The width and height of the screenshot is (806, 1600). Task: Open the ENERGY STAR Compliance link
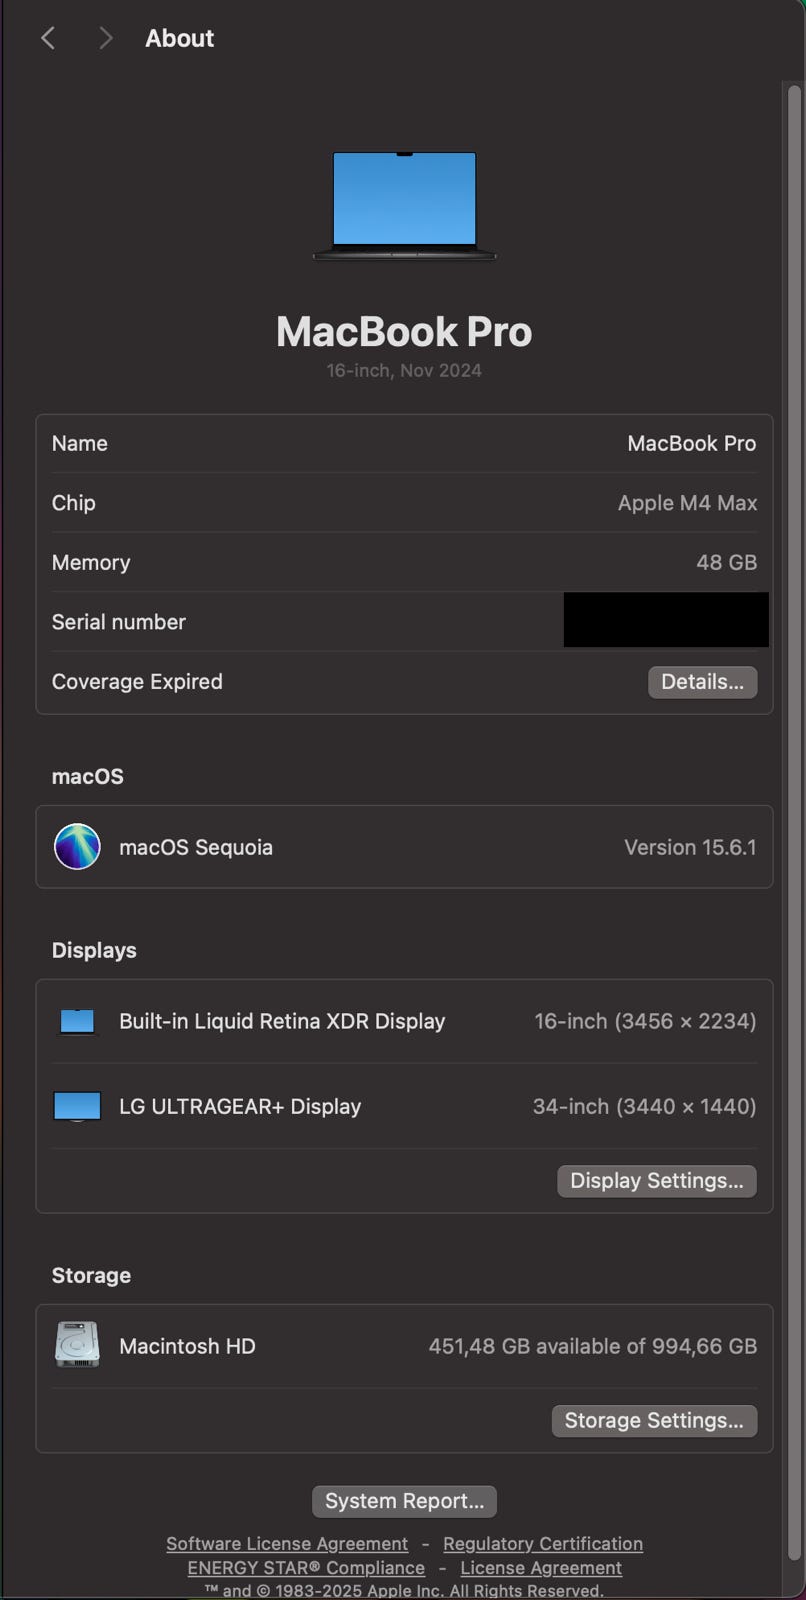click(x=306, y=1568)
